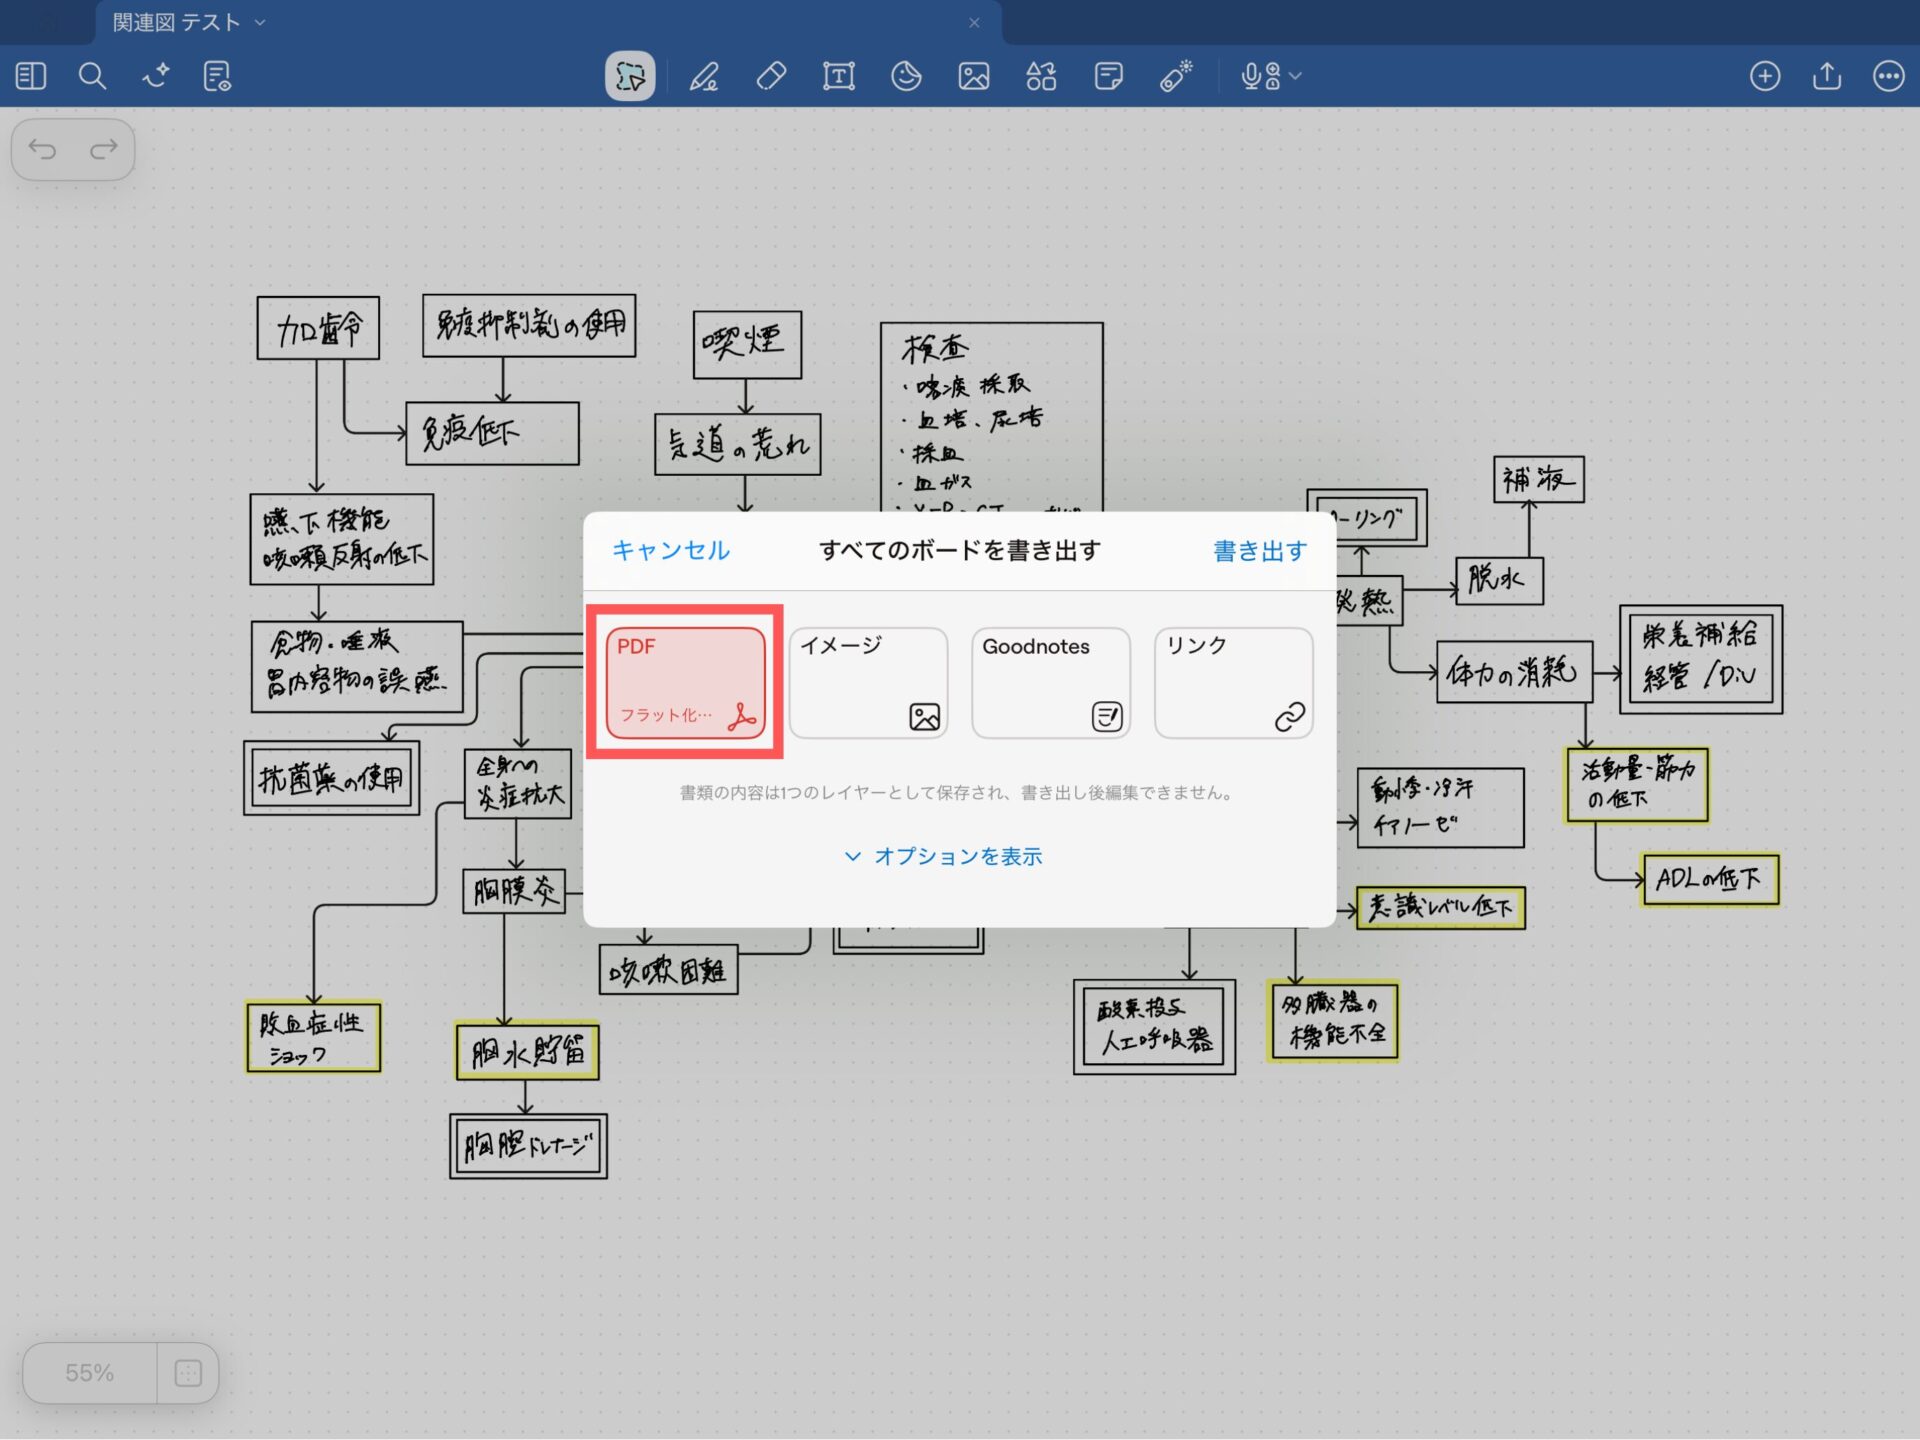Choose PDF export format option
The width and height of the screenshot is (1920, 1440).
tap(685, 682)
